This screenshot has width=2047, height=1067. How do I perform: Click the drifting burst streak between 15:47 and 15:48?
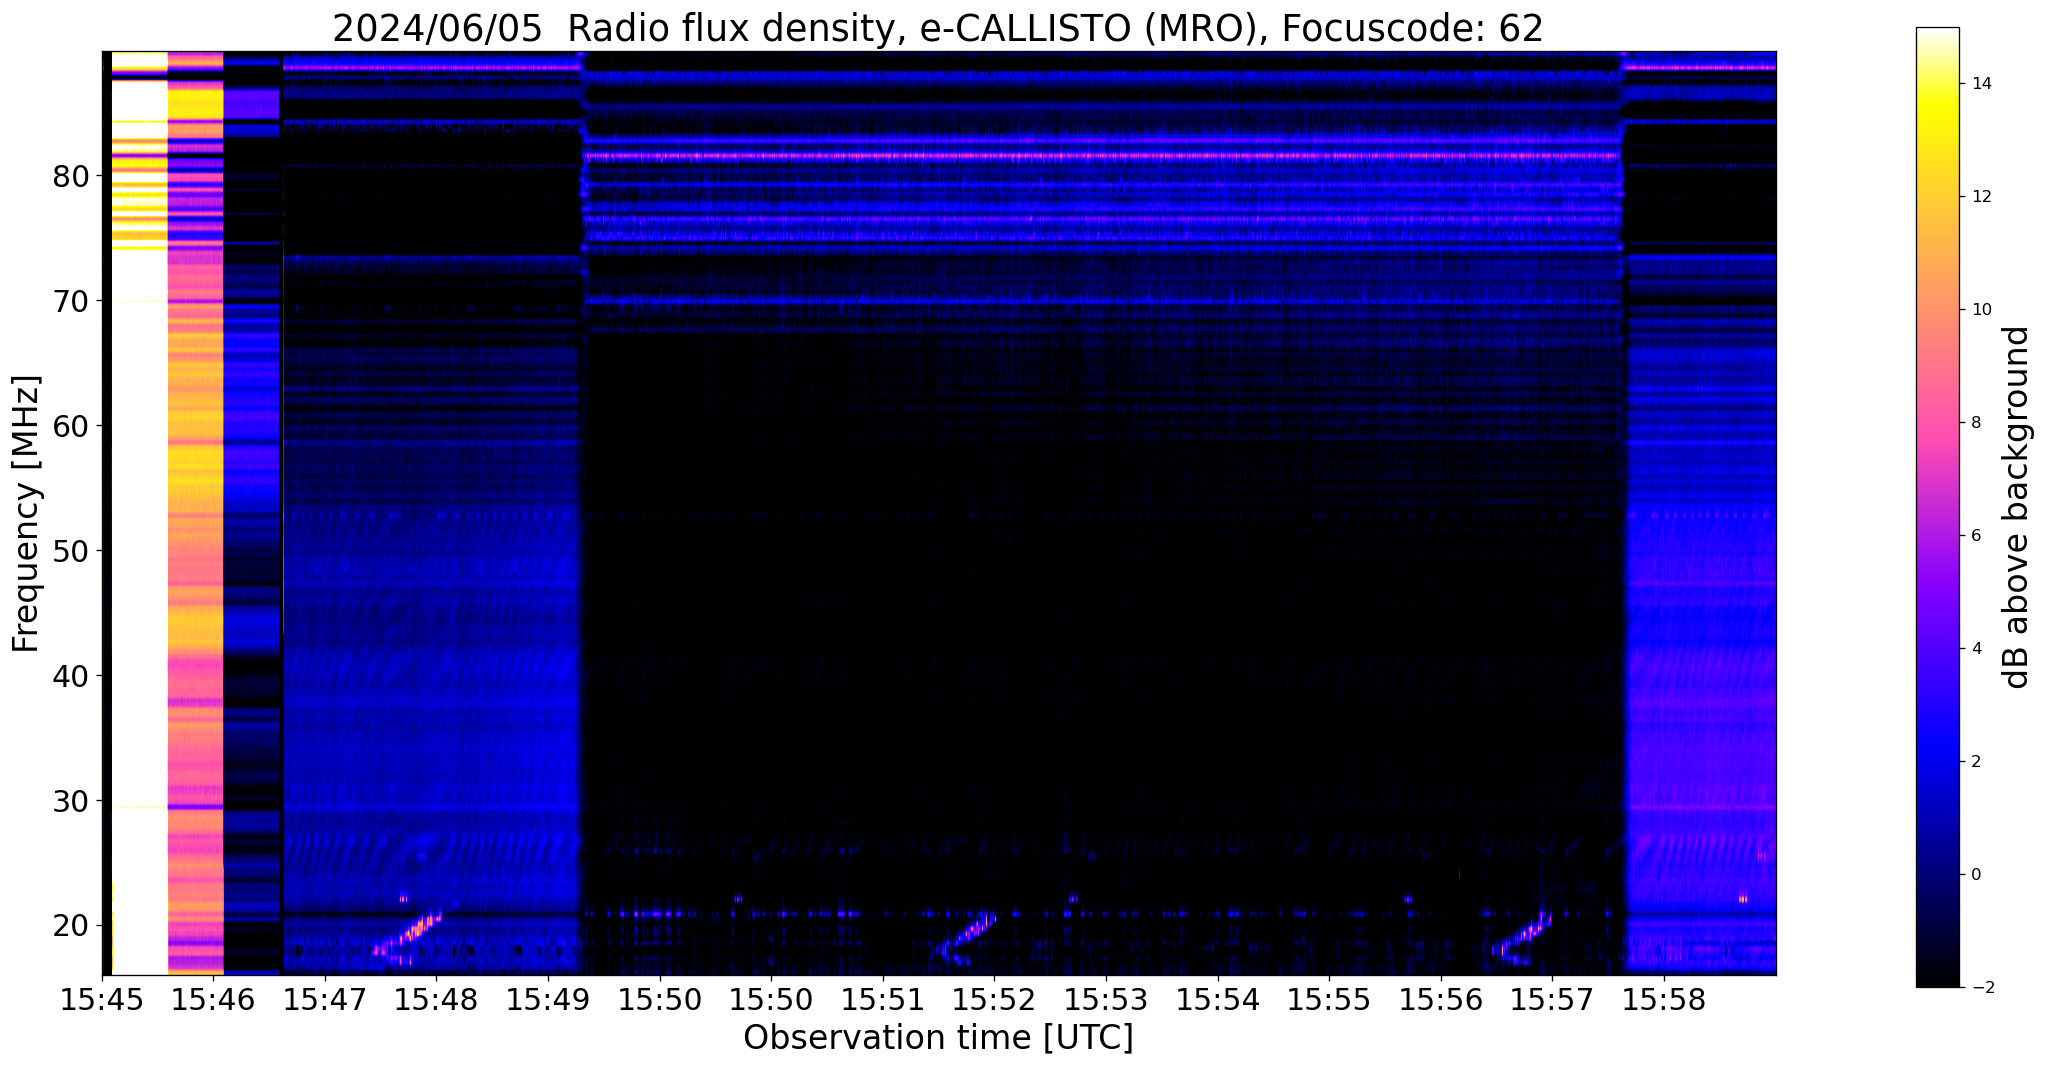[407, 937]
